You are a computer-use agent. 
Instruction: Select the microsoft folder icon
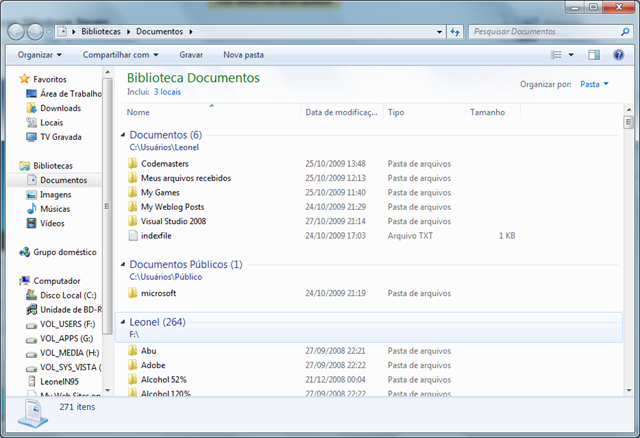coord(133,293)
